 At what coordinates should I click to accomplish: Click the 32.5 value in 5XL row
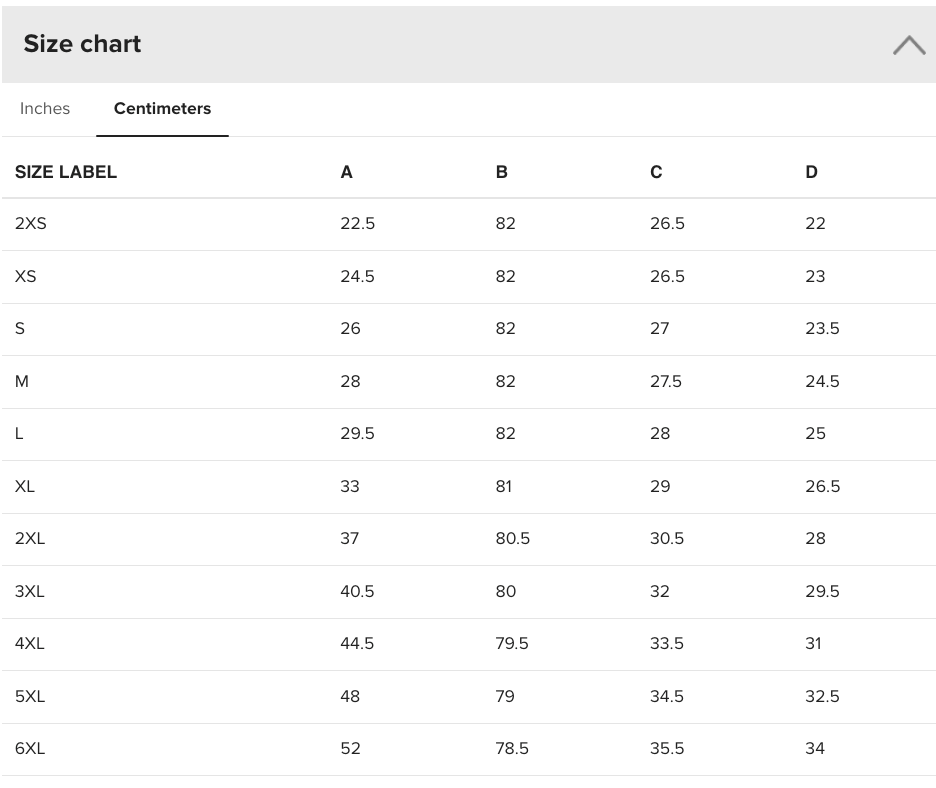pos(822,697)
